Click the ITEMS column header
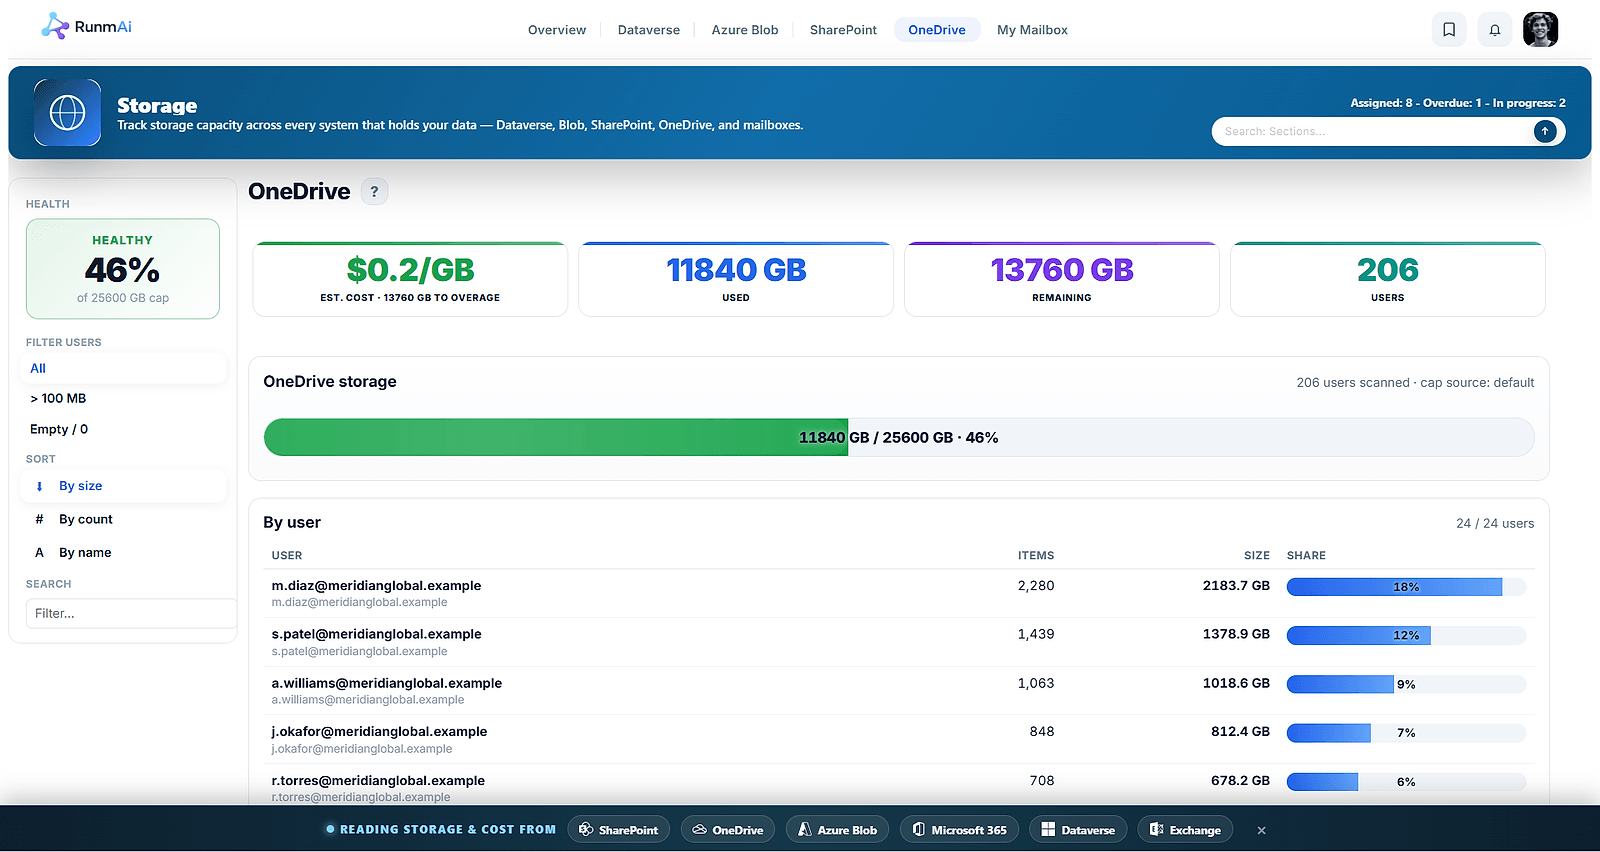Image resolution: width=1600 pixels, height=852 pixels. [1036, 555]
